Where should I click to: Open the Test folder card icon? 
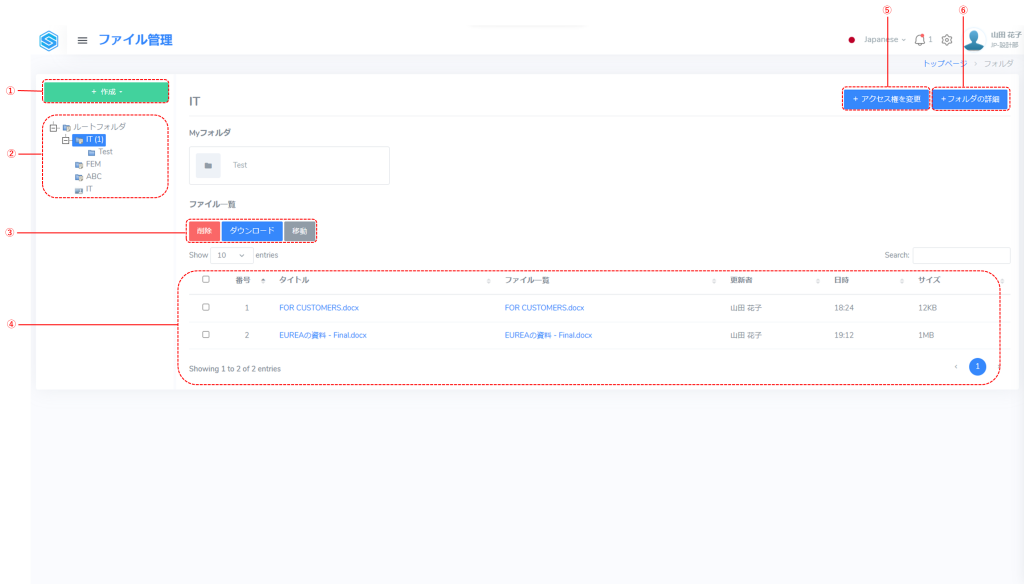[208, 165]
